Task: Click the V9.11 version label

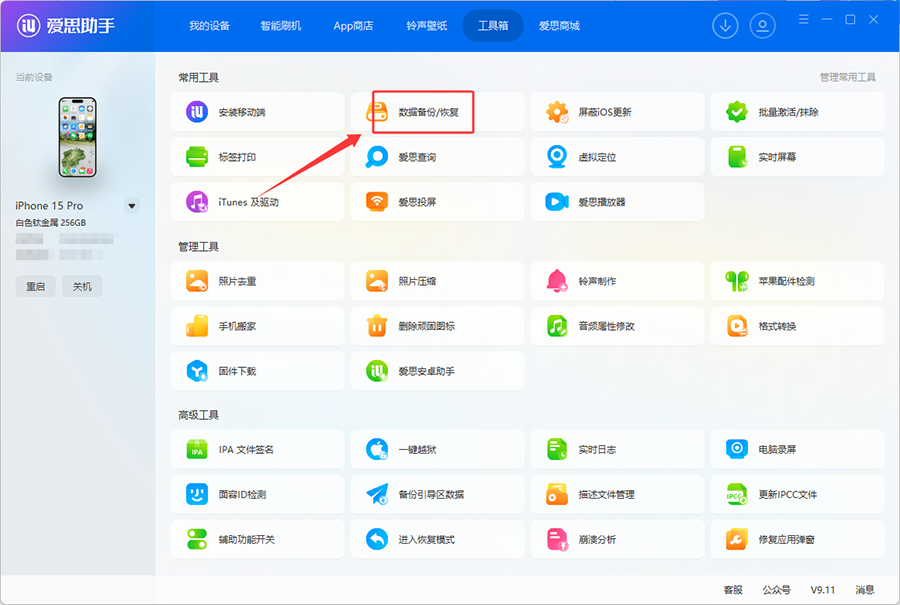Action: click(823, 590)
